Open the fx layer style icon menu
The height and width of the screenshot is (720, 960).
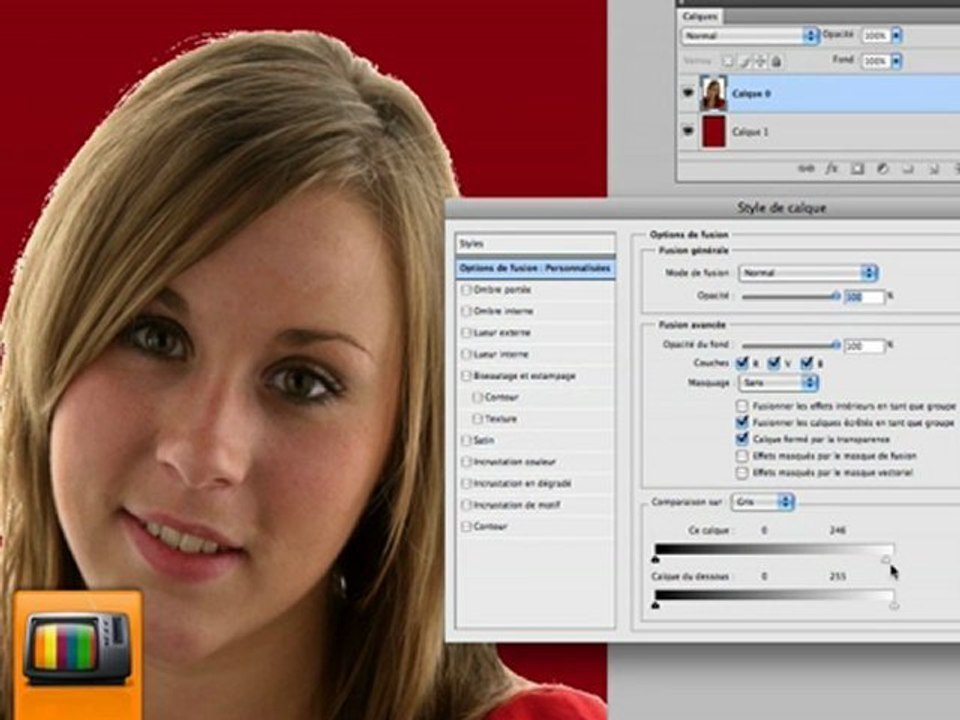click(831, 168)
